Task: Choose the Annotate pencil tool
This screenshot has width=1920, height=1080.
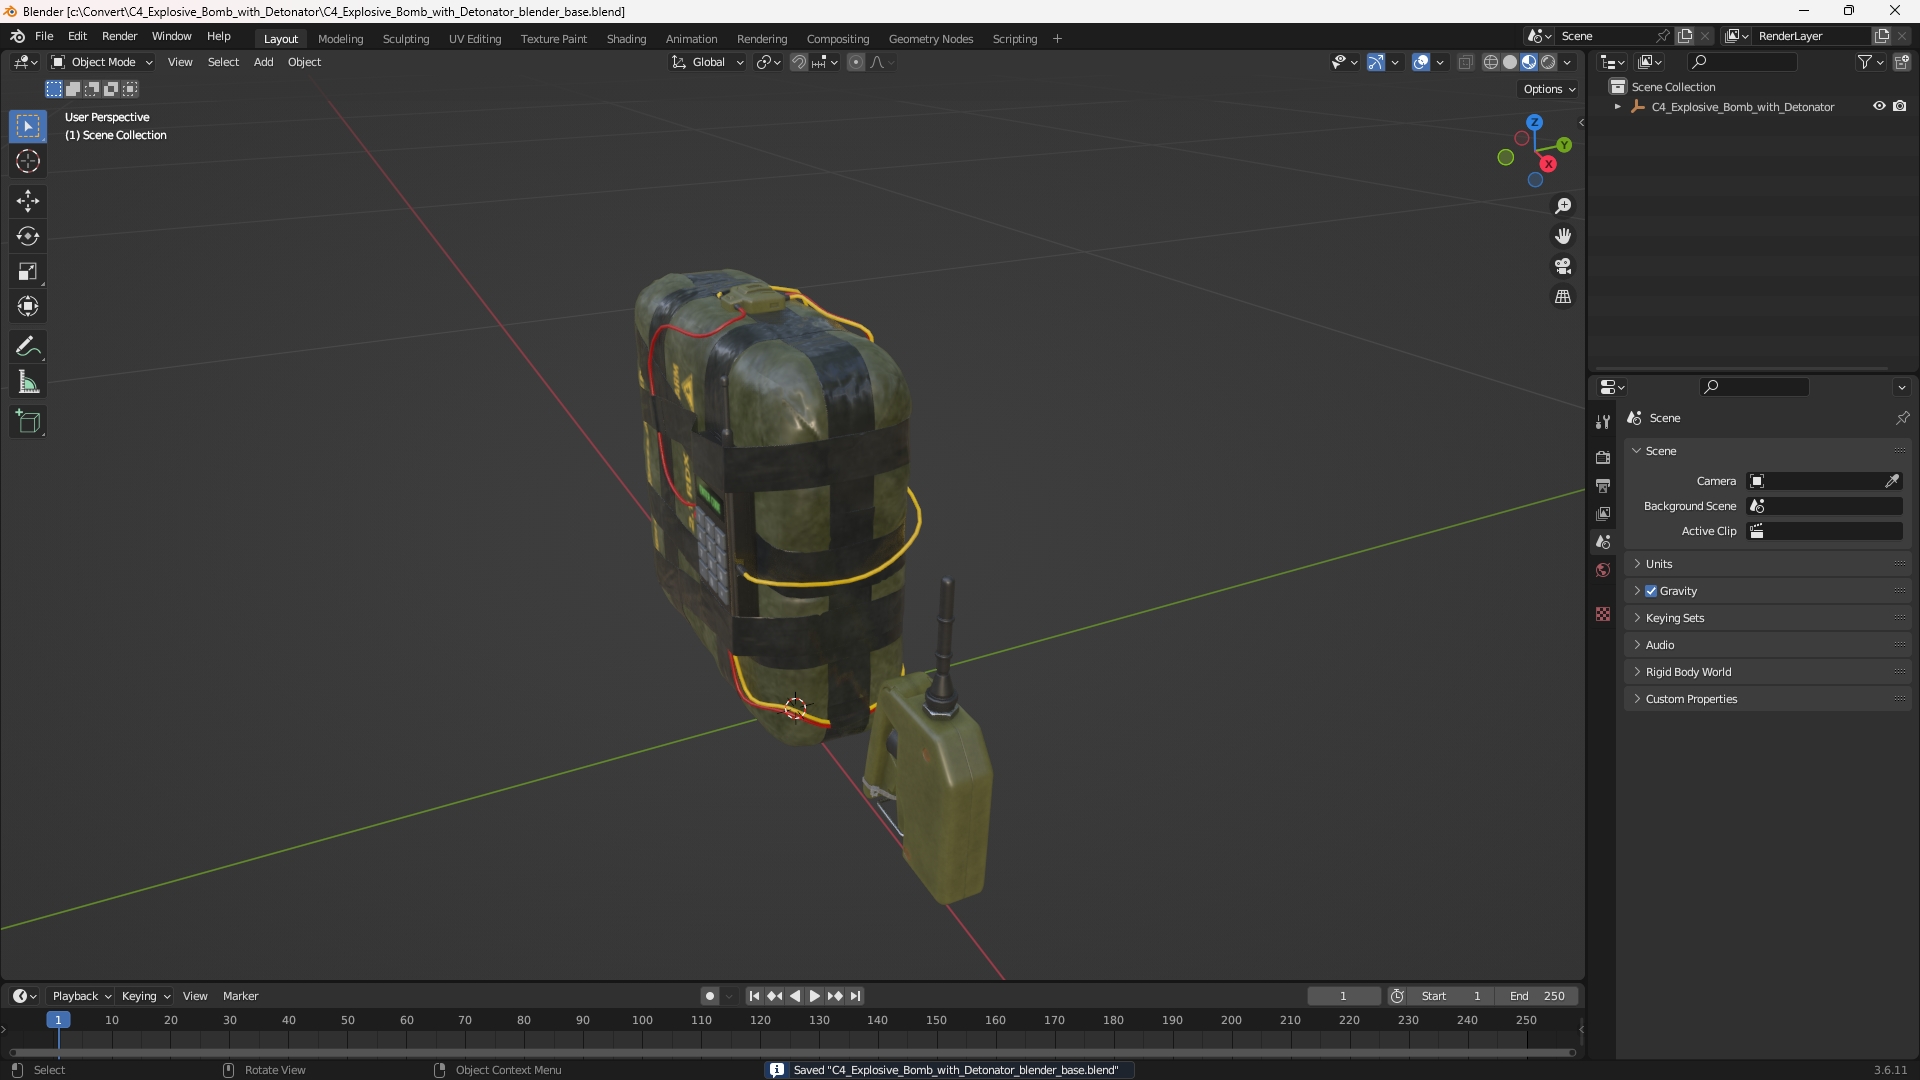Action: tap(28, 347)
